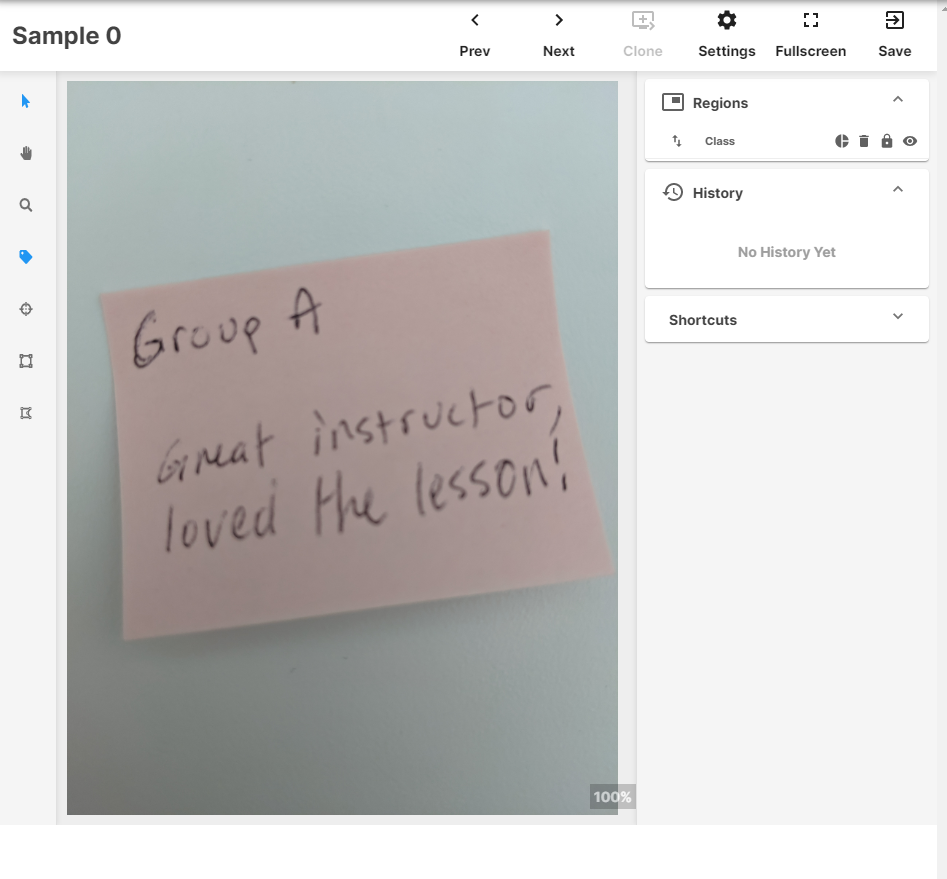Go to the Next sample
The image size is (947, 879).
click(558, 30)
